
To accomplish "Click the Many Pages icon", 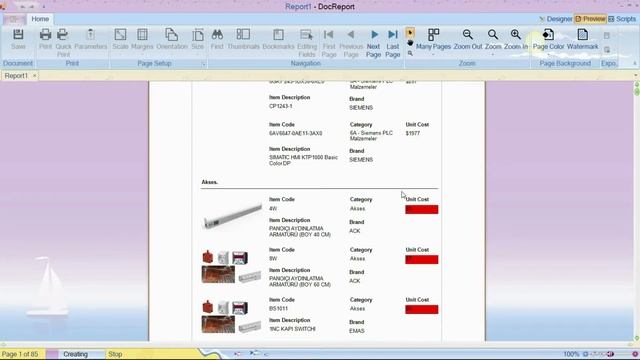I will [433, 35].
